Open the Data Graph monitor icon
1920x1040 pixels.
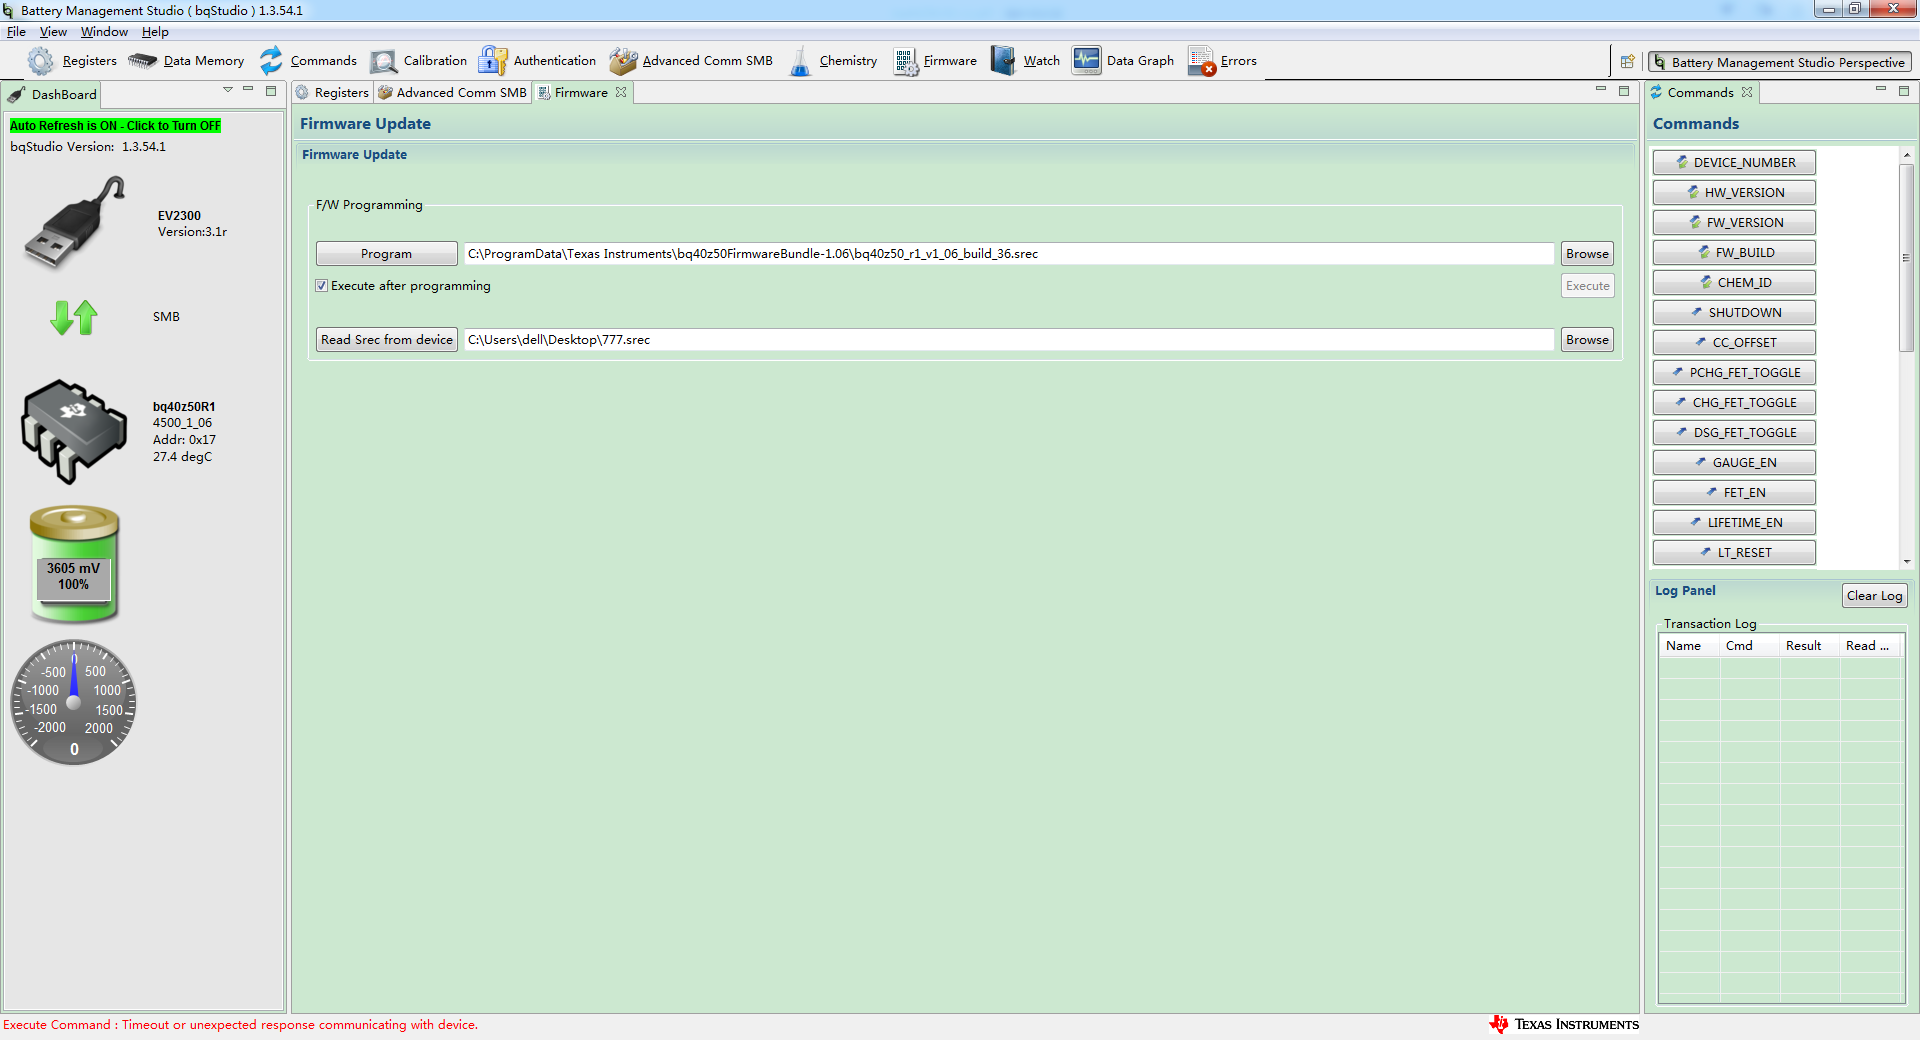1086,61
